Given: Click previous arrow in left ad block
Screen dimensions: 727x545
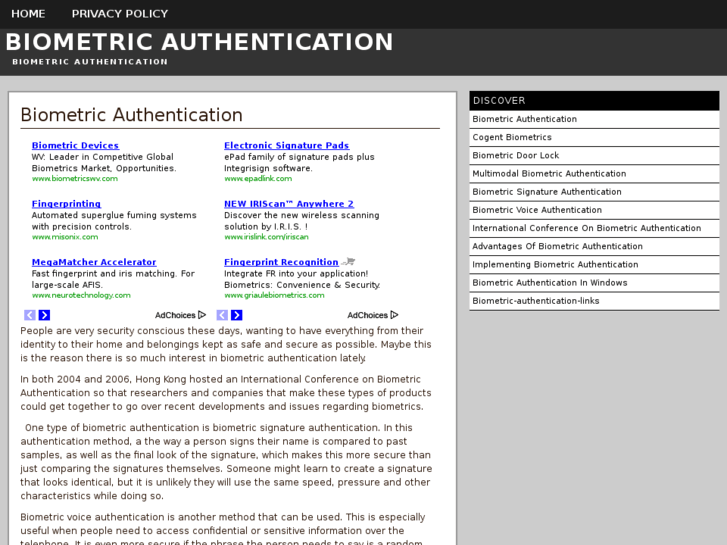Looking at the screenshot, I should (30, 315).
